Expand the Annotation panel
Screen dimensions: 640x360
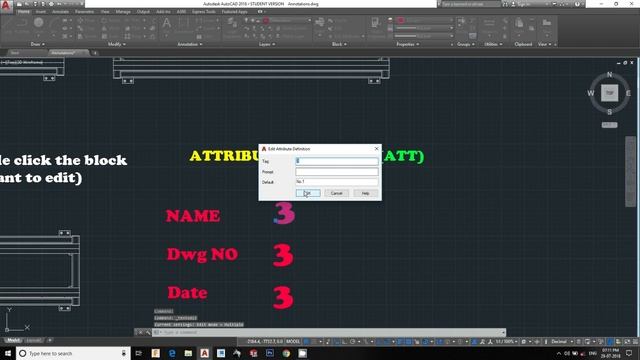tap(190, 44)
